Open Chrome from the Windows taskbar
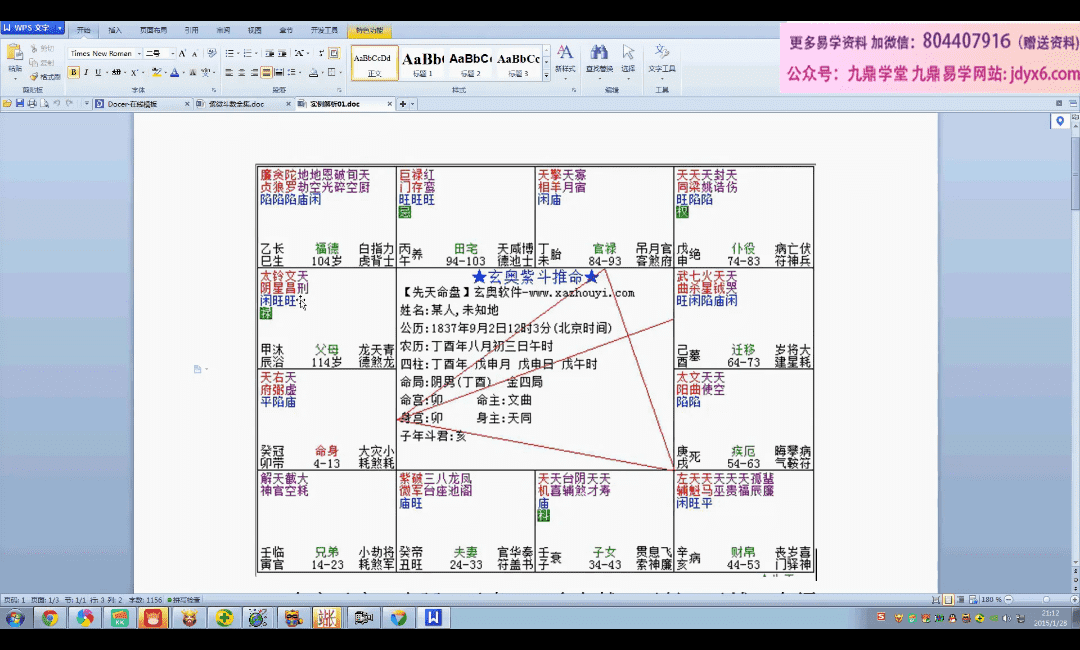1080x650 pixels. coord(49,619)
